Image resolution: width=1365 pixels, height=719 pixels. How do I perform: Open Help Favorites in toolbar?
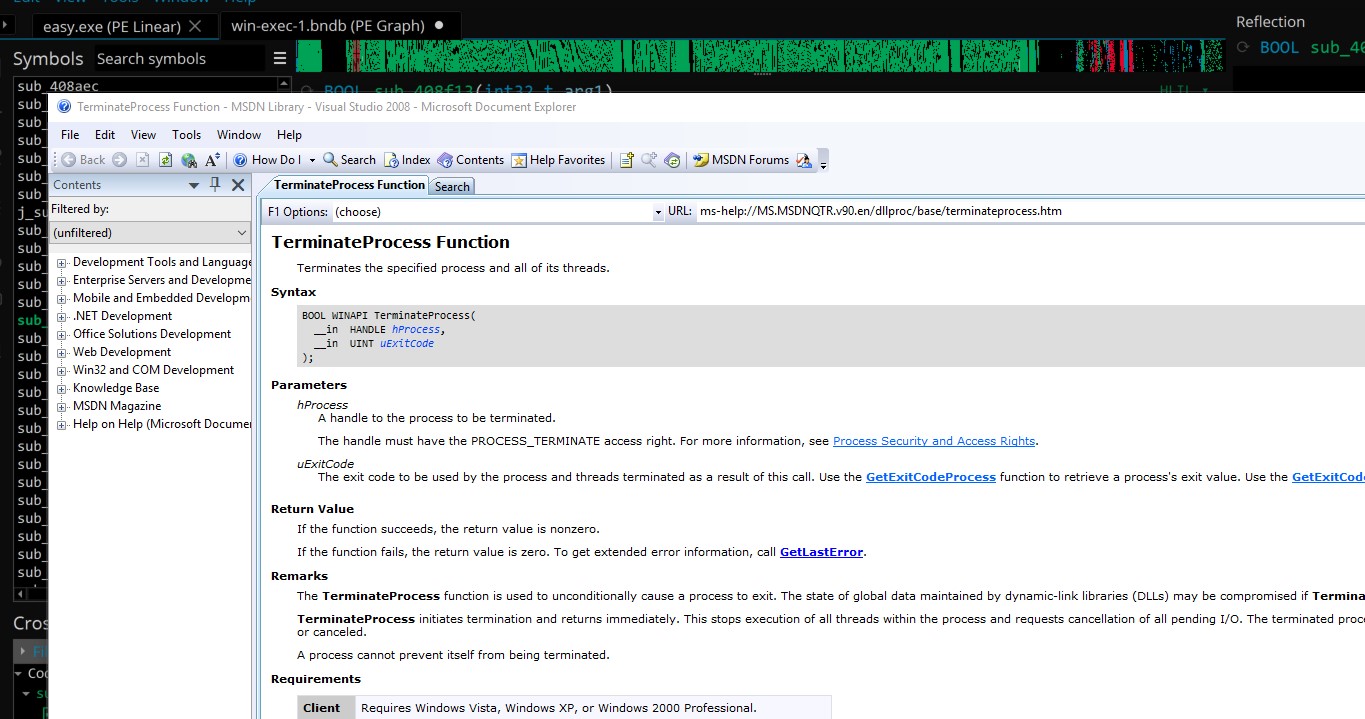(x=558, y=160)
